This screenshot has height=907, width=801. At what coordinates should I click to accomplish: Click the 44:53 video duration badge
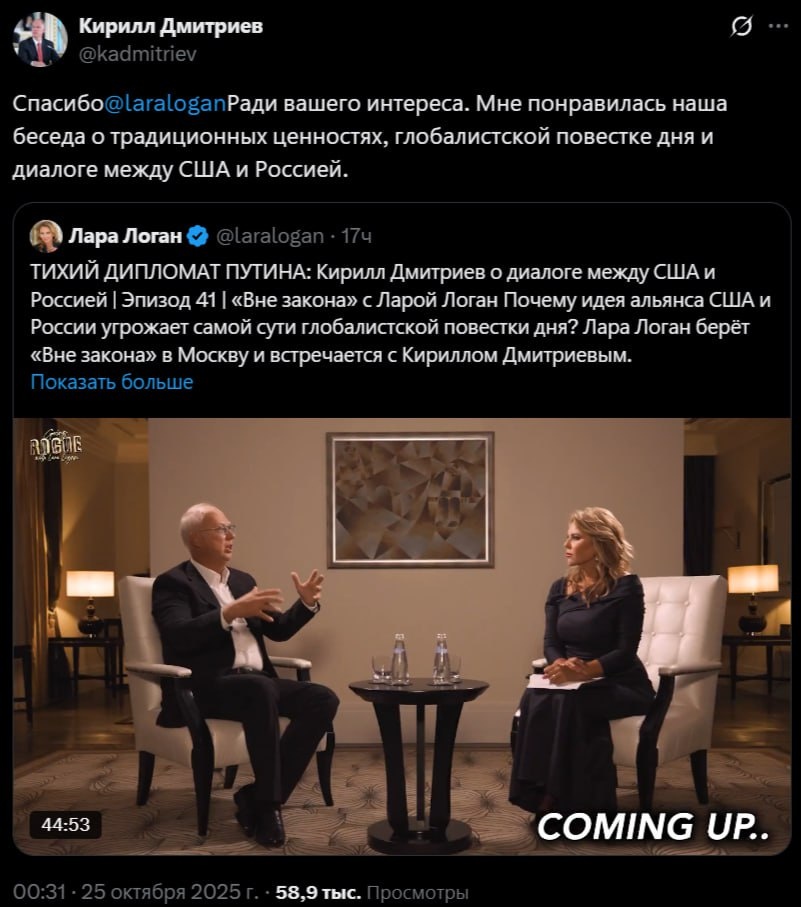tap(66, 824)
